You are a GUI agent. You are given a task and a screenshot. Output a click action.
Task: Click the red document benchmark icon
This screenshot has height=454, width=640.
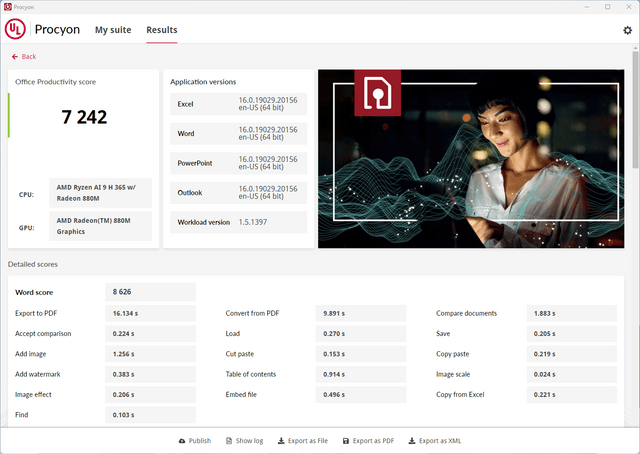coord(378,93)
